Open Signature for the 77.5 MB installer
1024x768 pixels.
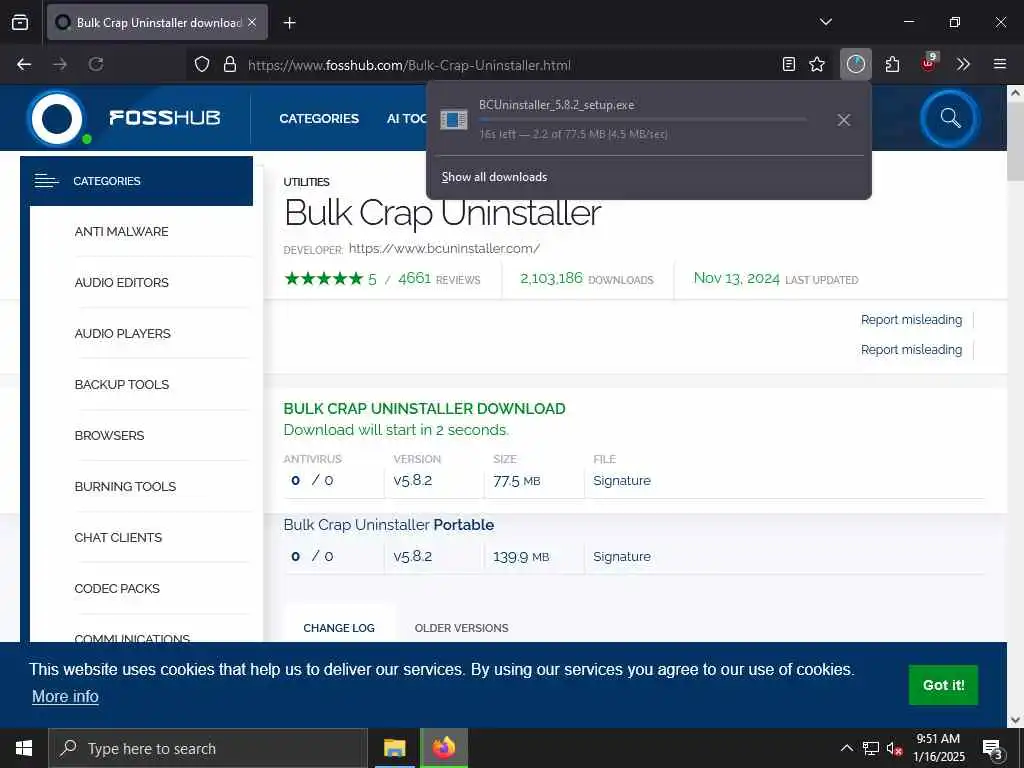coord(622,481)
